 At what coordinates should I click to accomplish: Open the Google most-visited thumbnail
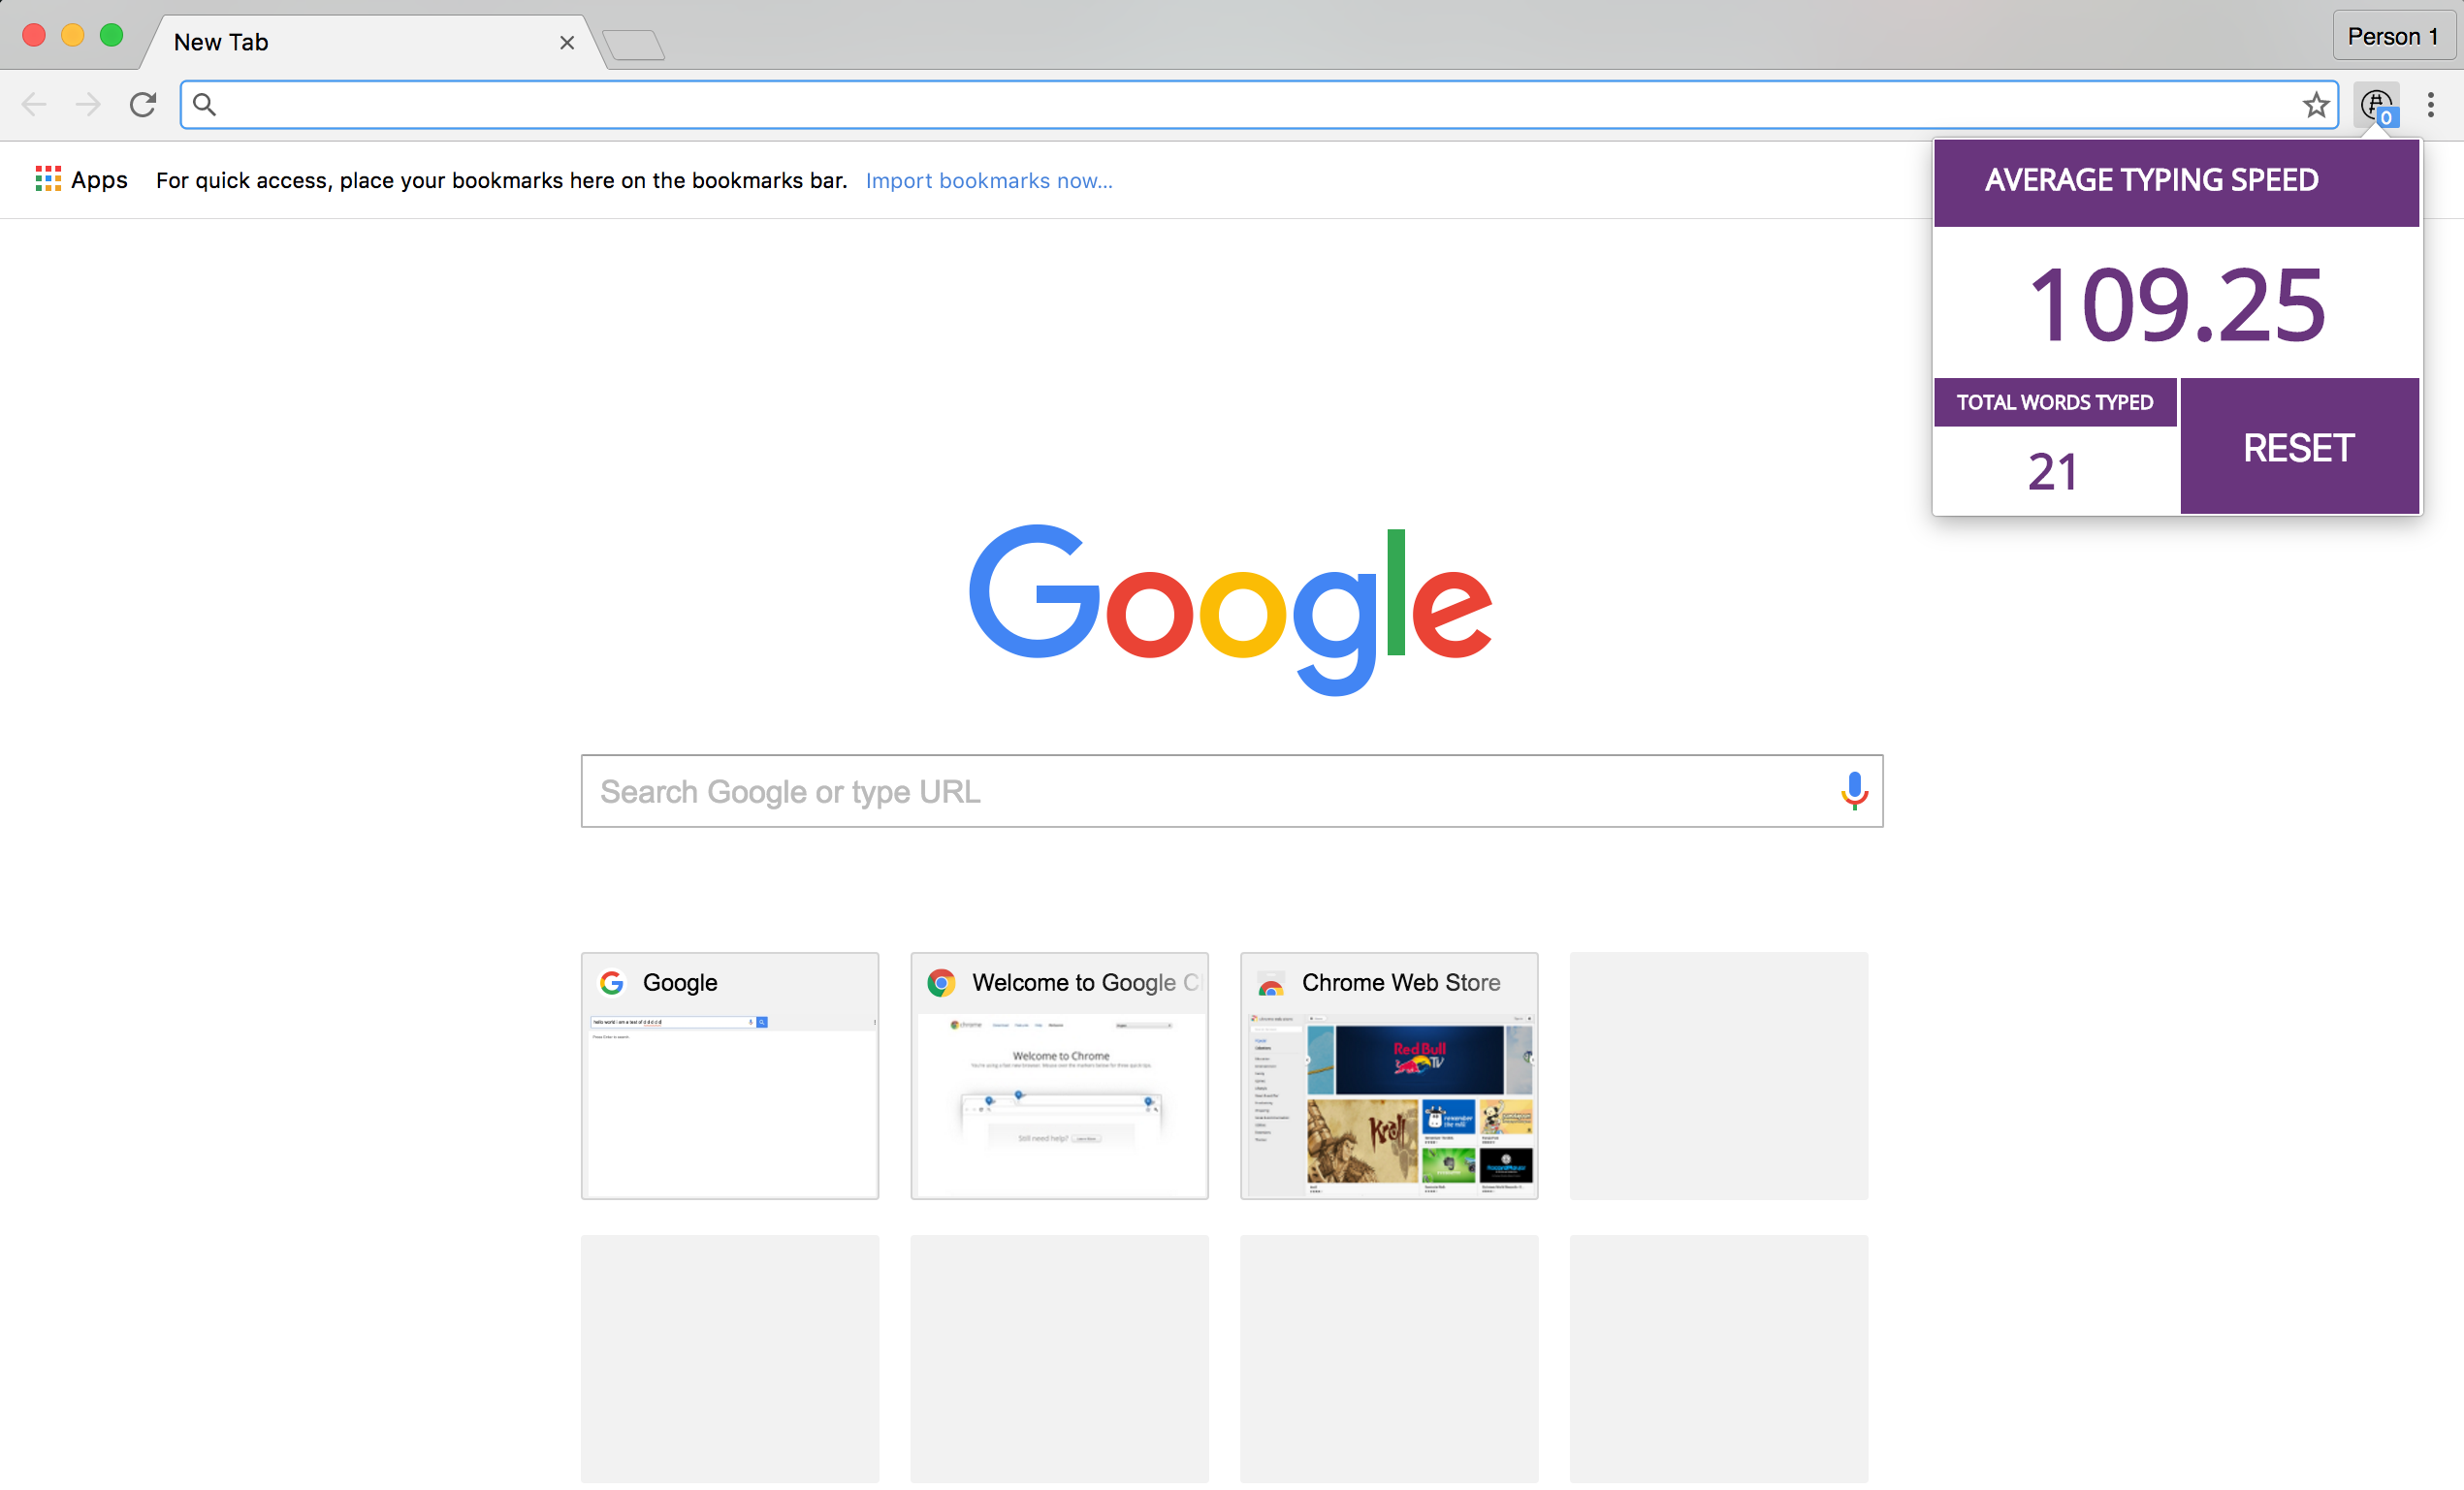[729, 1075]
